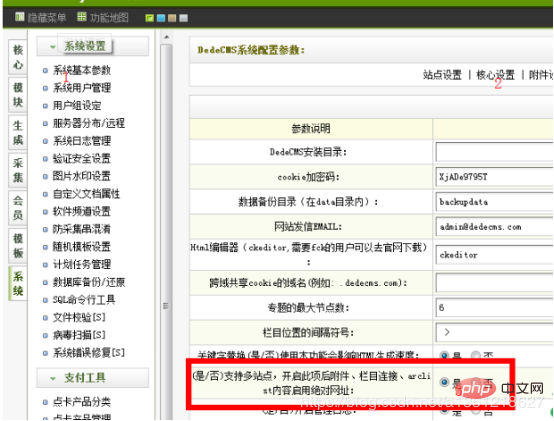Click the menu scrollbar up arrow
Viewport: 554px width, 421px height.
[167, 37]
